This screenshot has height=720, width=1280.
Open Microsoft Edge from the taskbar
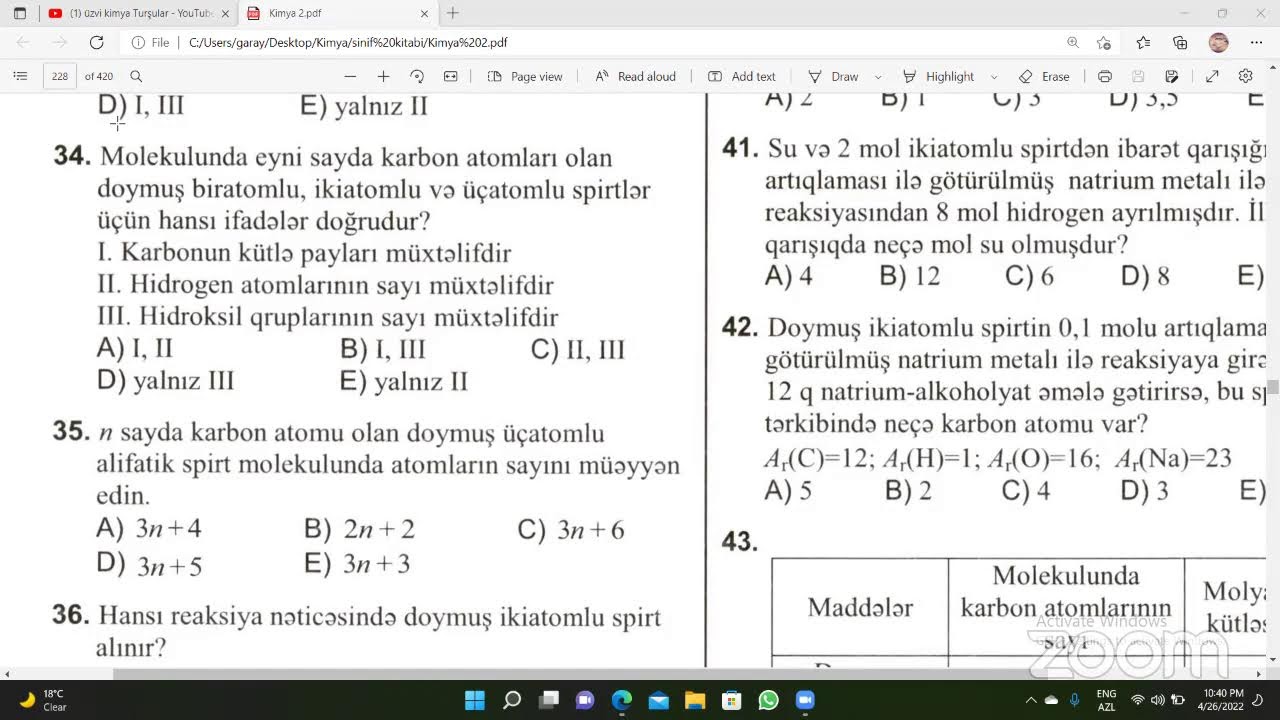point(622,700)
